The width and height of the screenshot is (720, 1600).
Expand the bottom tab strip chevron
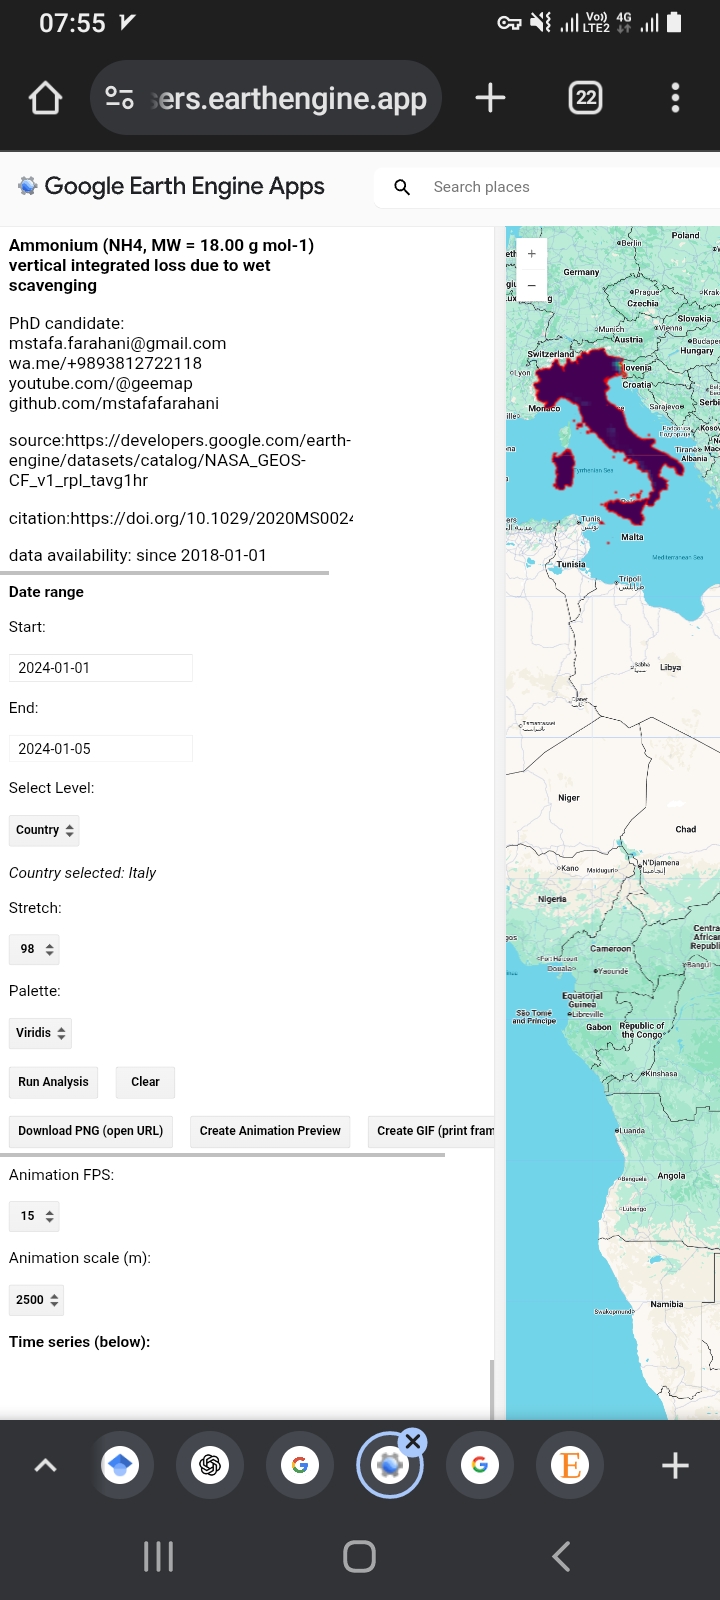[x=46, y=1466]
